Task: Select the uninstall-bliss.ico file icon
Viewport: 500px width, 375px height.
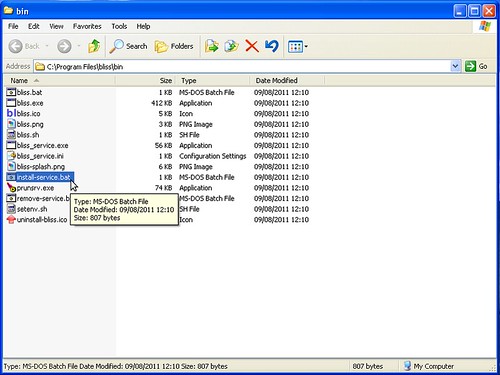Action: tap(11, 220)
